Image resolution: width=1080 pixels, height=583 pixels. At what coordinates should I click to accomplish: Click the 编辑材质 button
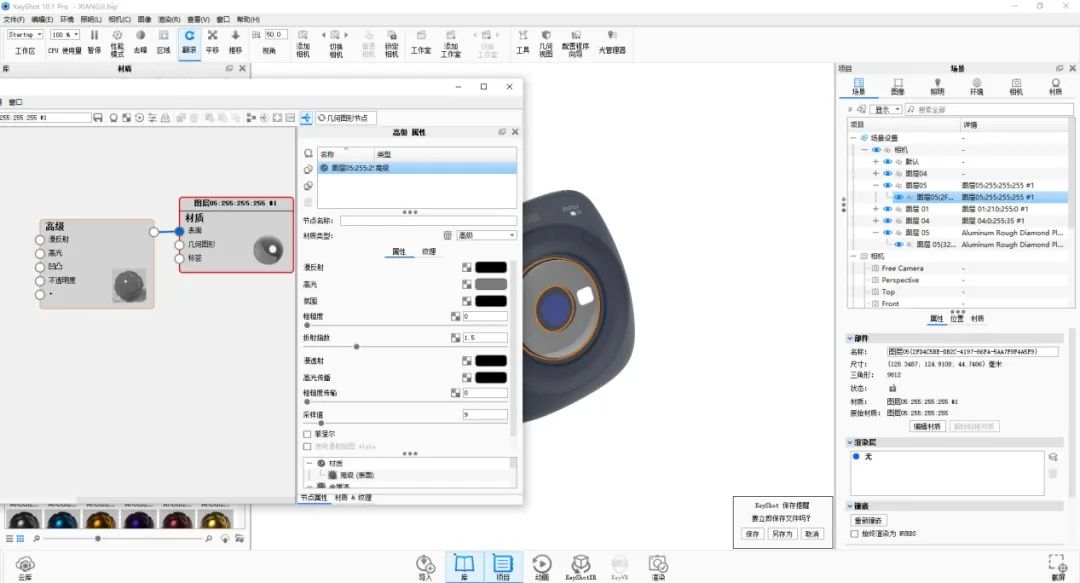point(927,427)
